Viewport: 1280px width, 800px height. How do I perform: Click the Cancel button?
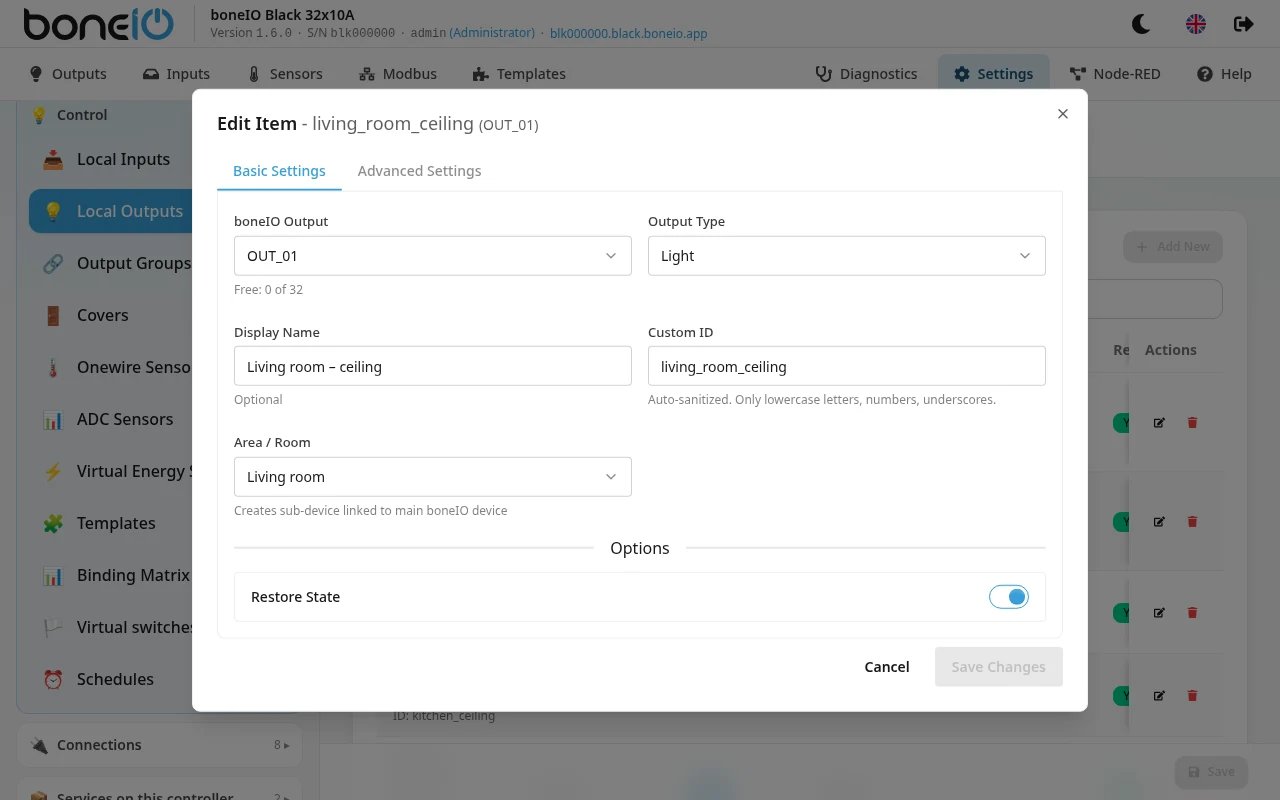887,667
